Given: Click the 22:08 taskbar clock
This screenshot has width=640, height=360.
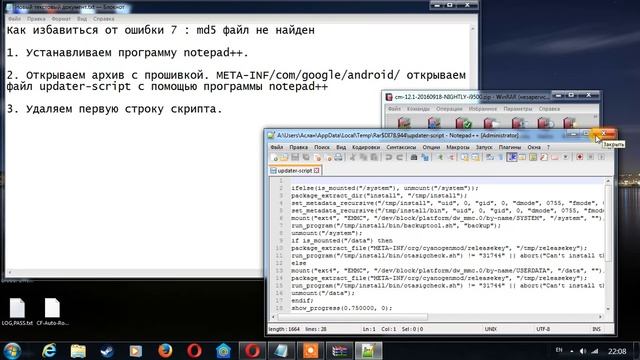Looking at the screenshot, I should [617, 351].
